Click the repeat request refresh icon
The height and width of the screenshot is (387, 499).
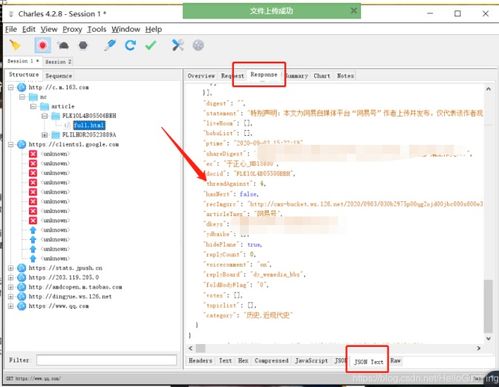tap(130, 45)
